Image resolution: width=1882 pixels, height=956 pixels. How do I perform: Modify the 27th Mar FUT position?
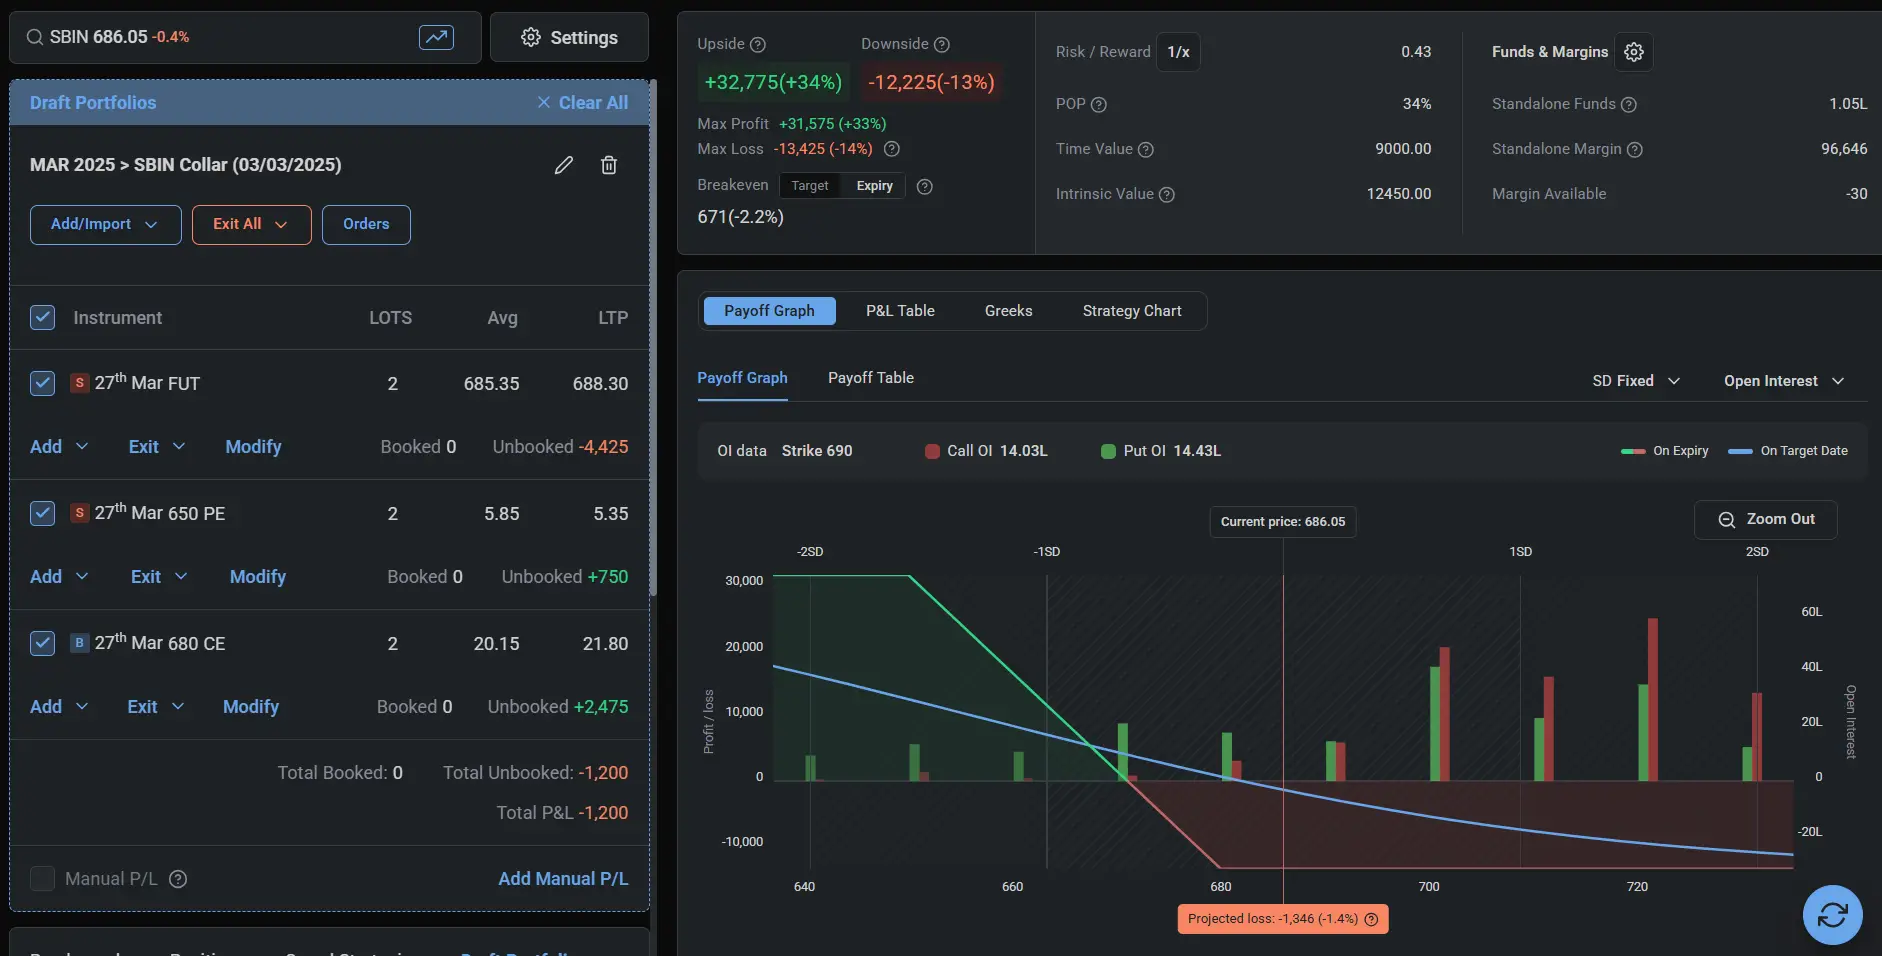coord(253,447)
